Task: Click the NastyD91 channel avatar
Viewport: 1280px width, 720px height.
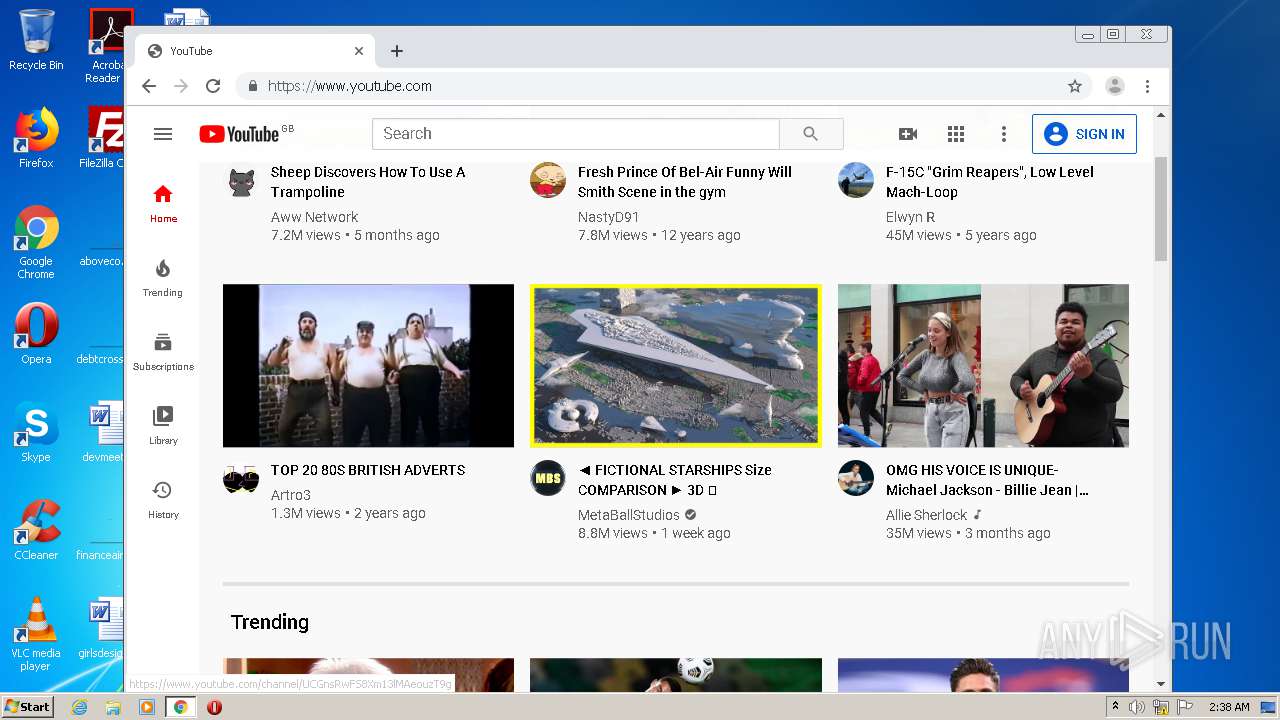Action: 548,180
